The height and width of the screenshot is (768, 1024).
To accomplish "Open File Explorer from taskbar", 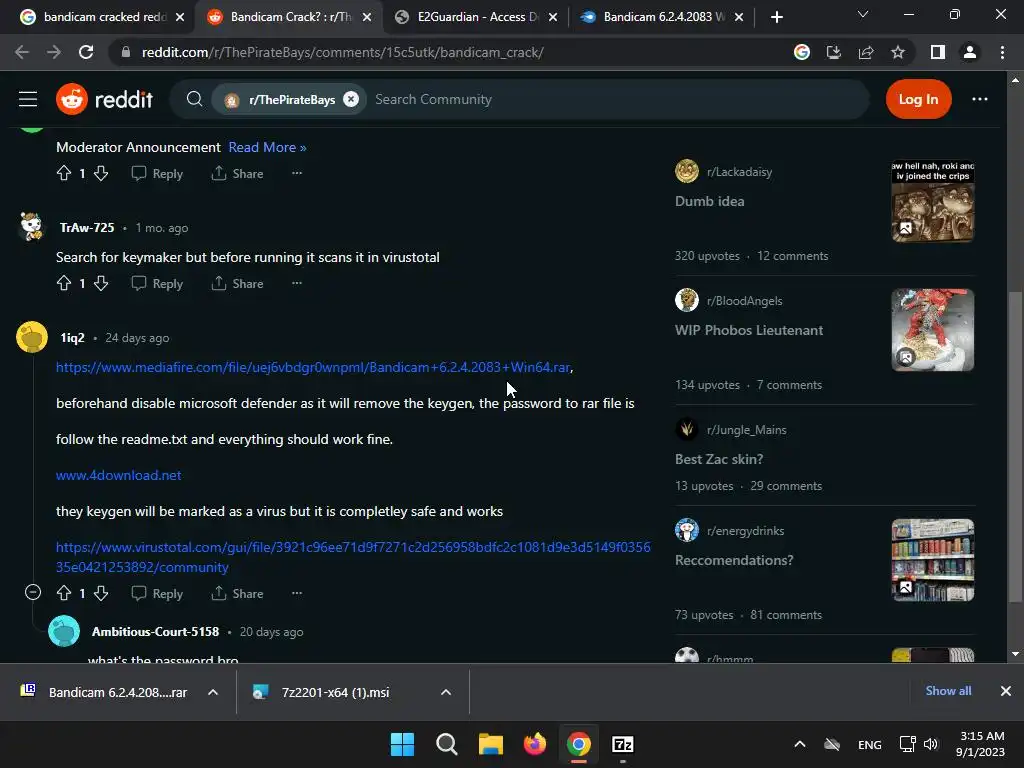I will [x=490, y=744].
